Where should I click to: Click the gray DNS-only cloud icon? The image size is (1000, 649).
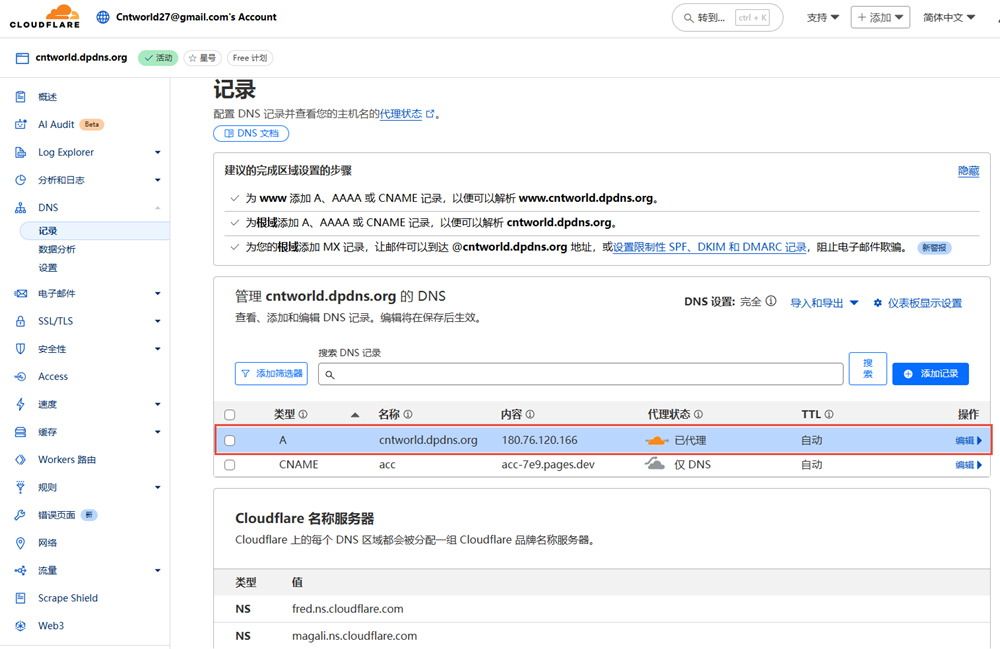click(655, 463)
